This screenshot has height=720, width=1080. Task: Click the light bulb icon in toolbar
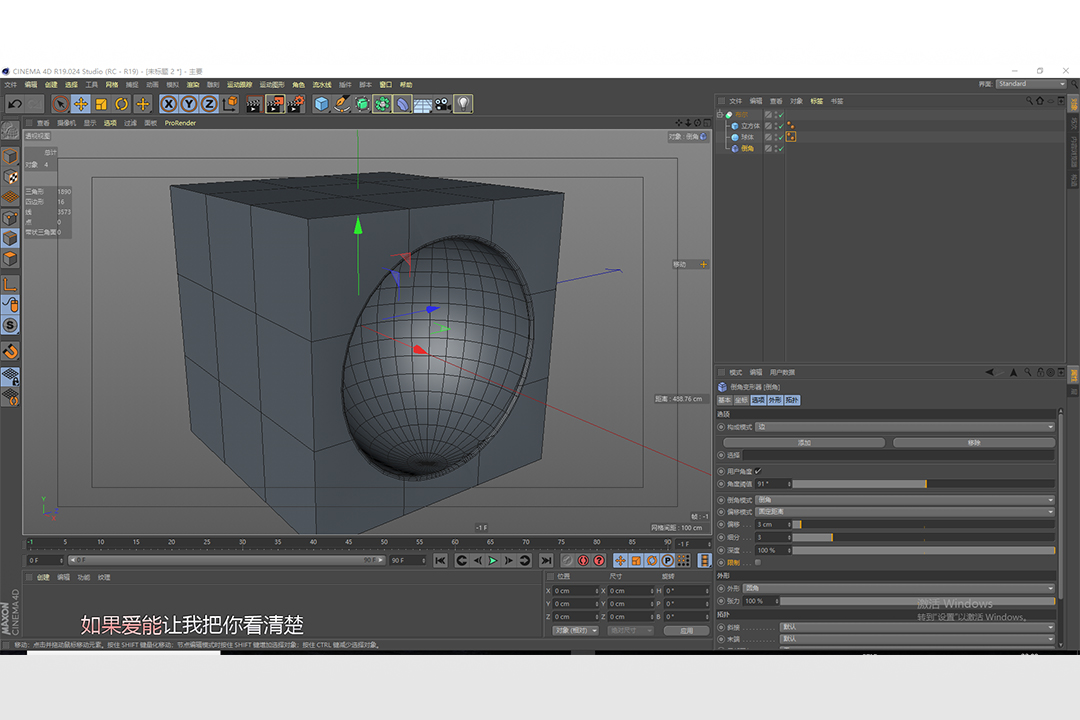tap(463, 104)
